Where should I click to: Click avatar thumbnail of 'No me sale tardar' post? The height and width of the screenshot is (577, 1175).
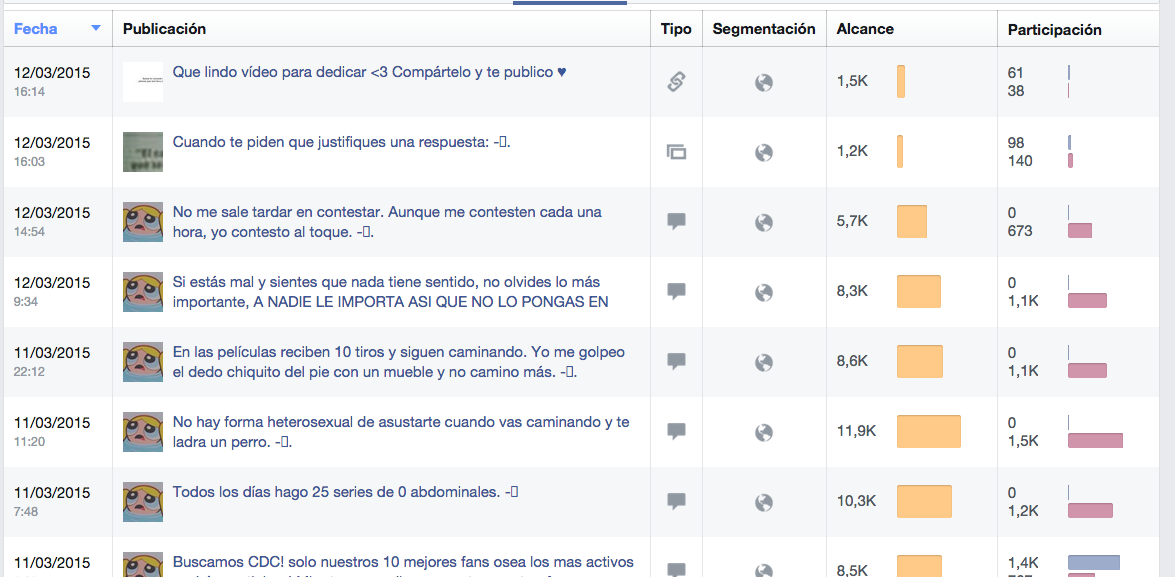pos(143,222)
